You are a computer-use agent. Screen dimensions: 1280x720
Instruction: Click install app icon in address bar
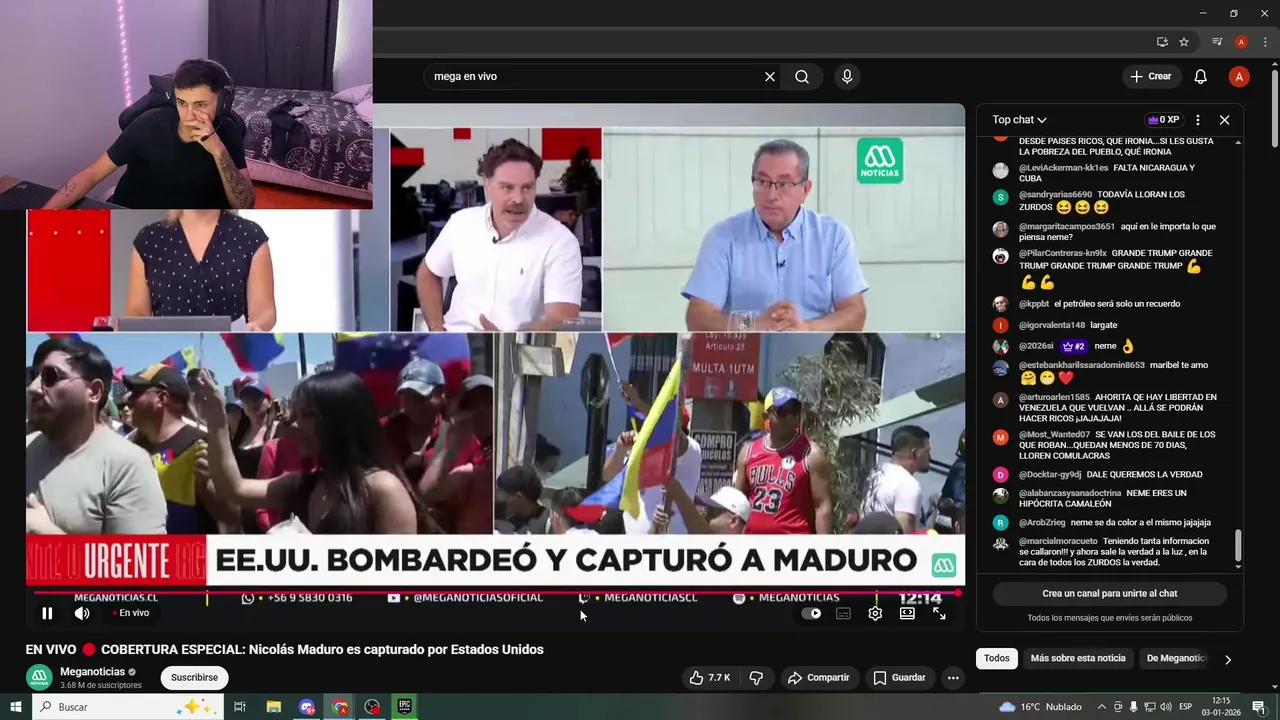tap(1162, 42)
